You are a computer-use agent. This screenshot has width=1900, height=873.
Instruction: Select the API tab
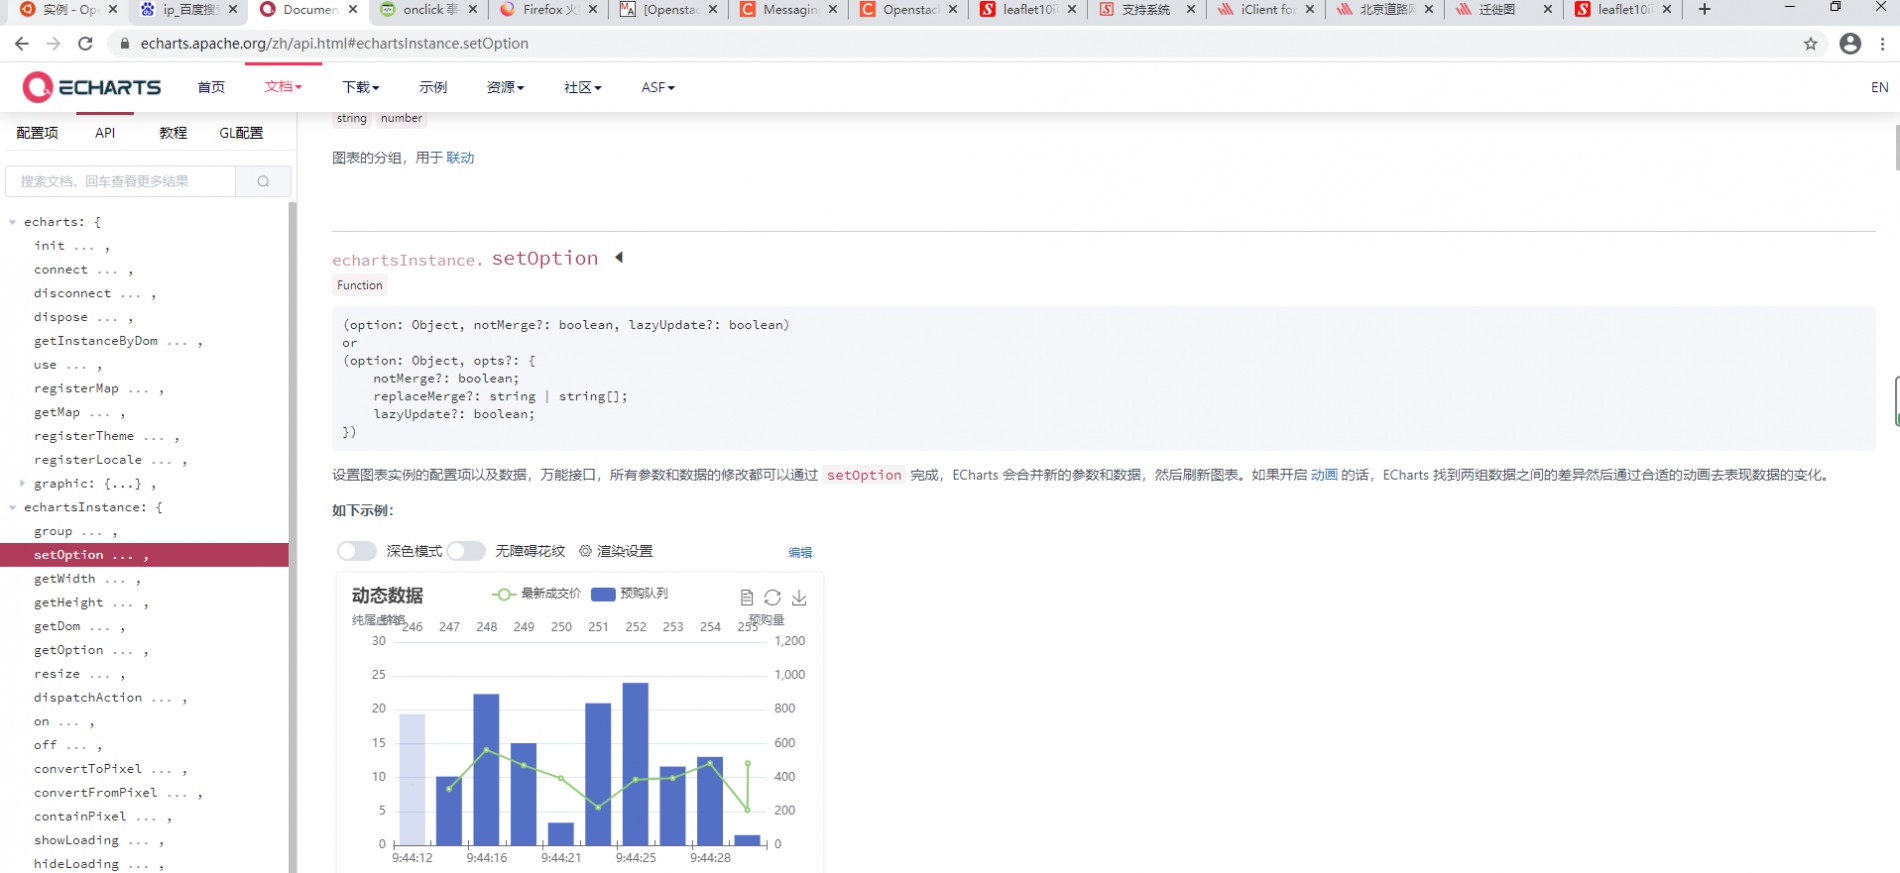(105, 133)
